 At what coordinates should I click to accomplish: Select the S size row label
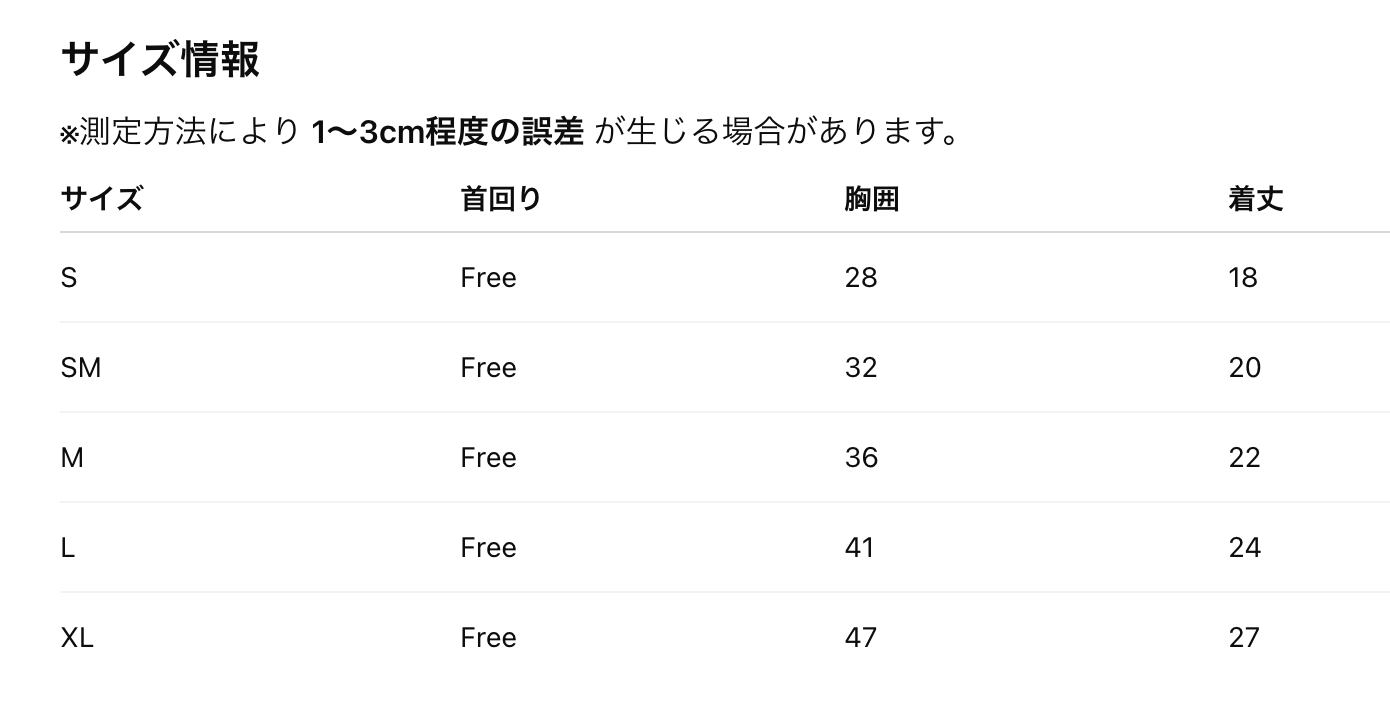[69, 278]
